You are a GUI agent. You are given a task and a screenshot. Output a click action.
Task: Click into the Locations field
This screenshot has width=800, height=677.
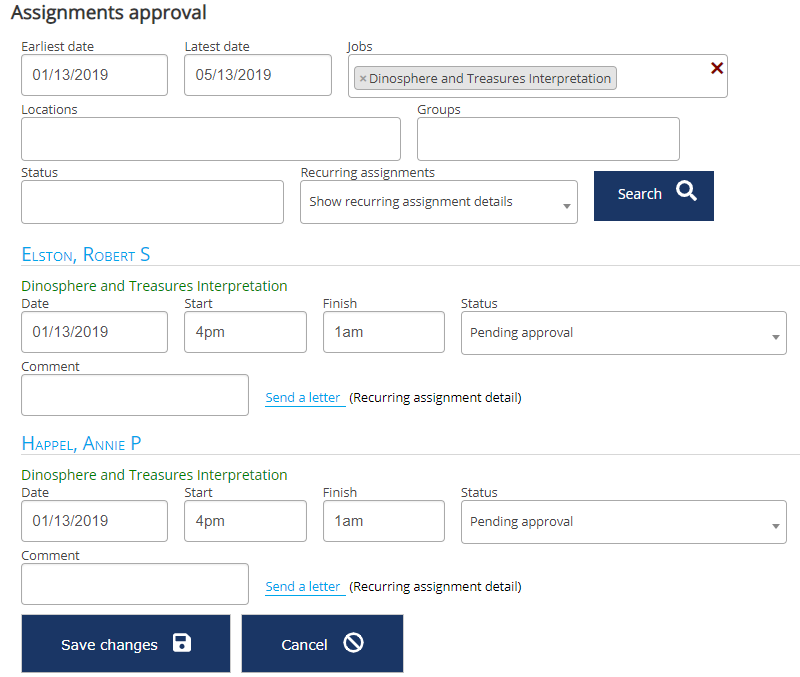[x=210, y=139]
